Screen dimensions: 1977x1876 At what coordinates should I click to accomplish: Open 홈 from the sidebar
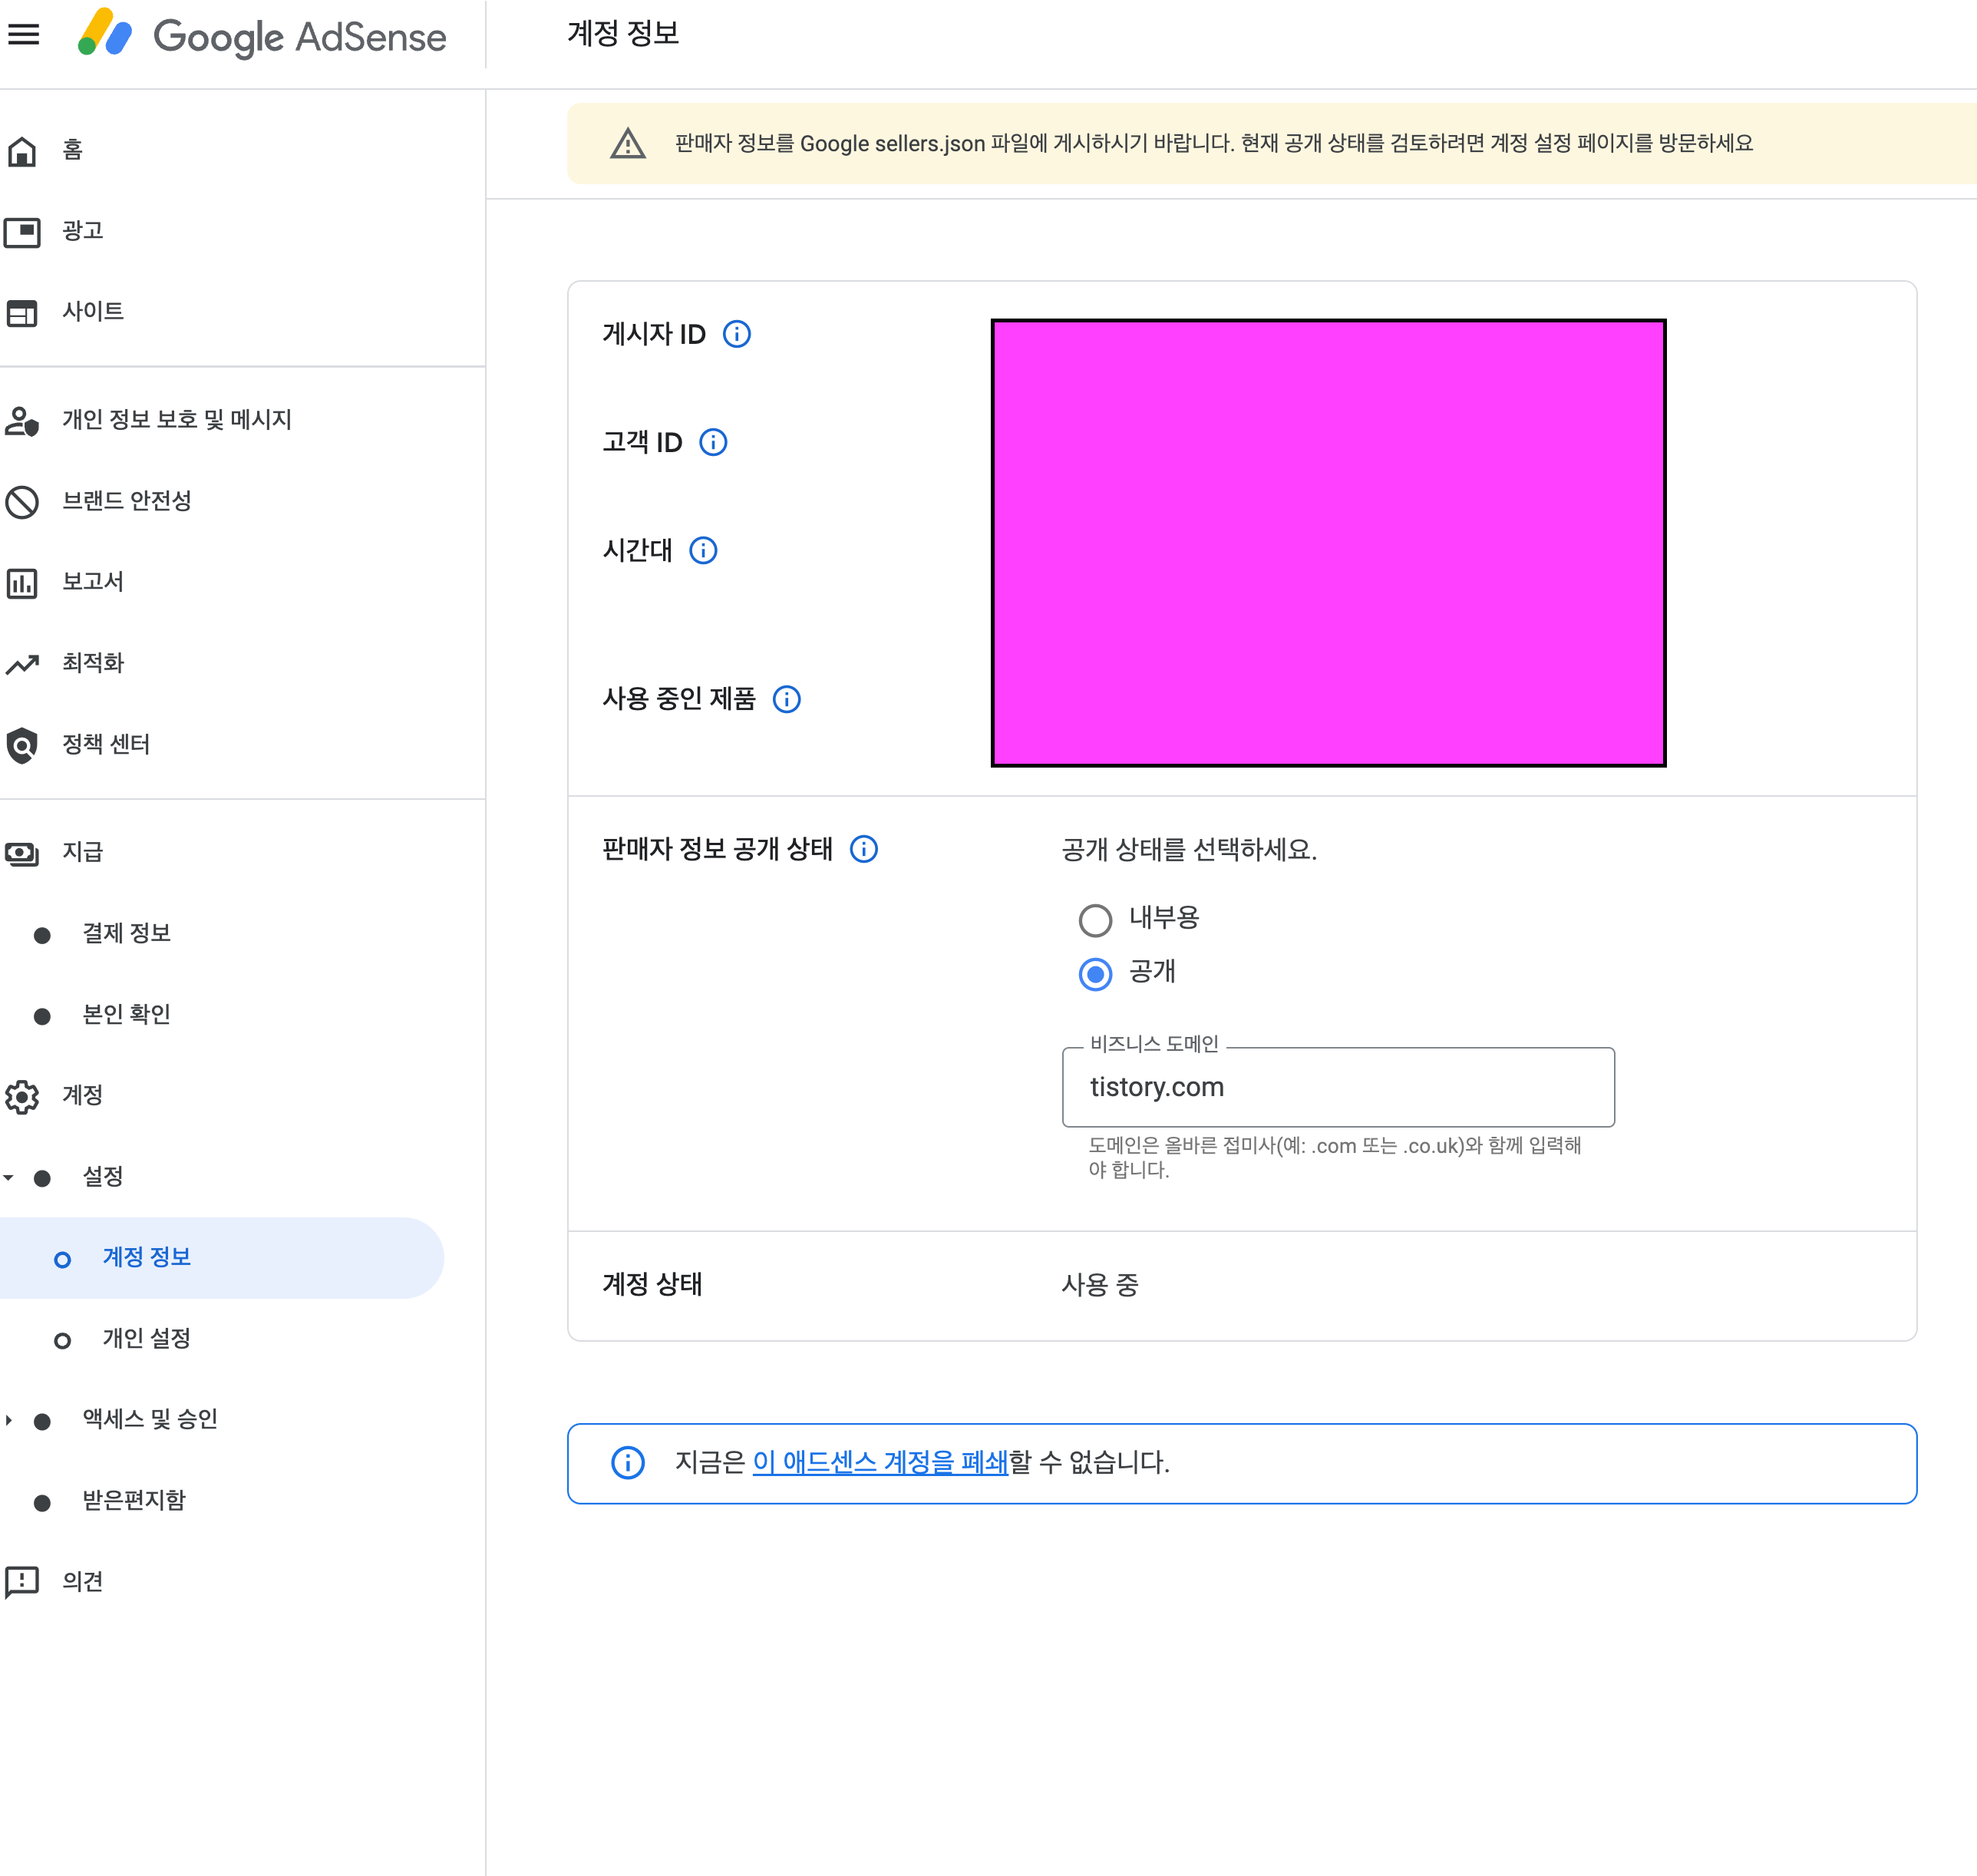click(x=72, y=150)
